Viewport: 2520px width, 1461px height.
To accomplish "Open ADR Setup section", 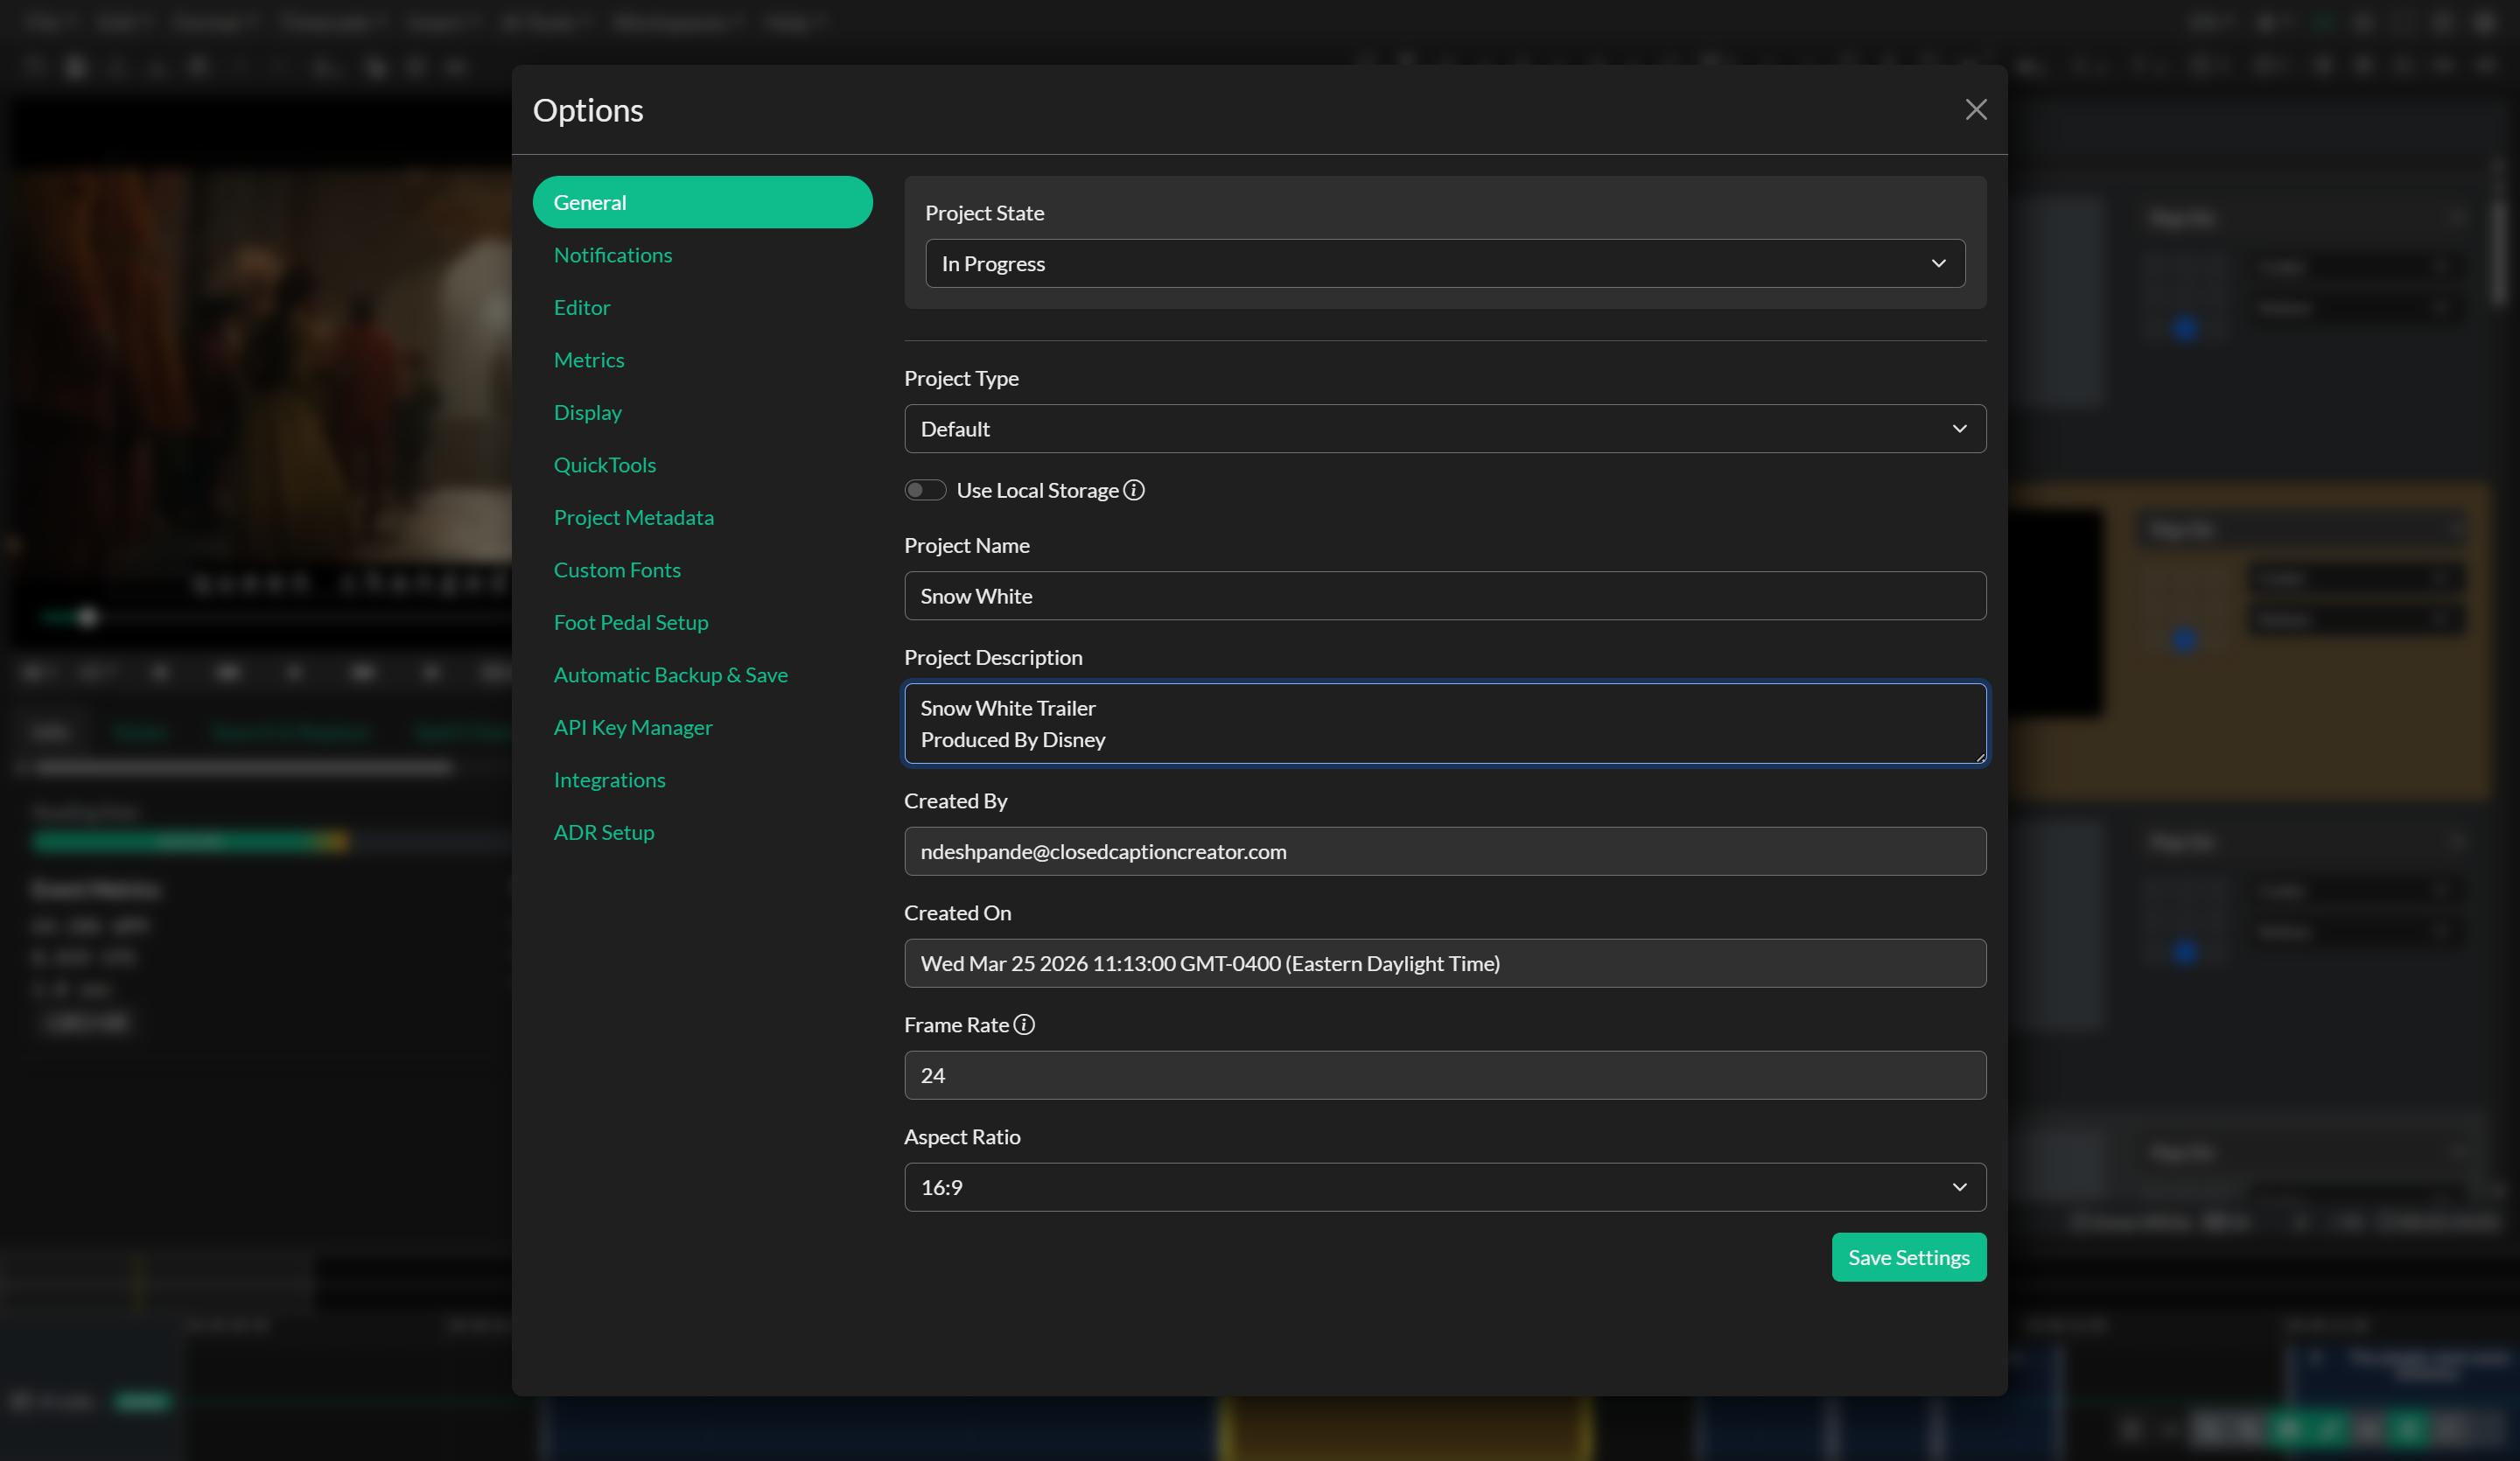I will (x=604, y=832).
